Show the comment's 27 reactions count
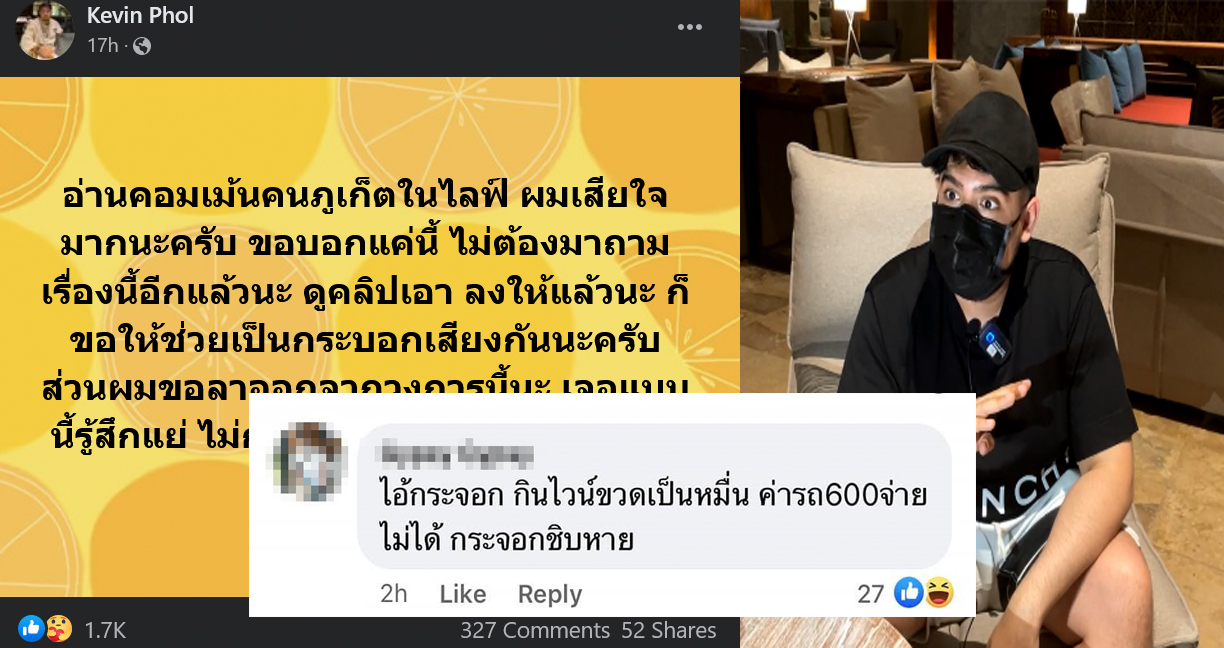This screenshot has height=648, width=1224. [871, 594]
